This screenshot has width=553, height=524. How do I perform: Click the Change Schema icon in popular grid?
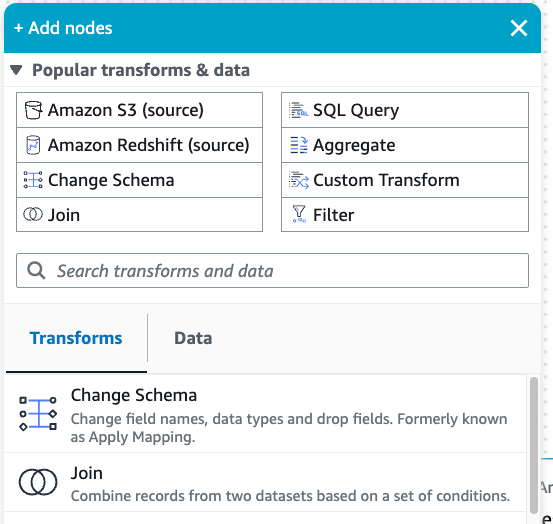33,180
